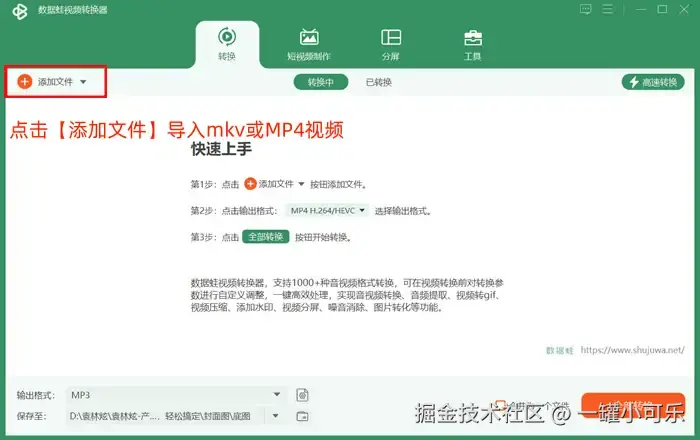Open the https://www.shujuwa.net/ link
The width and height of the screenshot is (700, 440).
(x=632, y=350)
